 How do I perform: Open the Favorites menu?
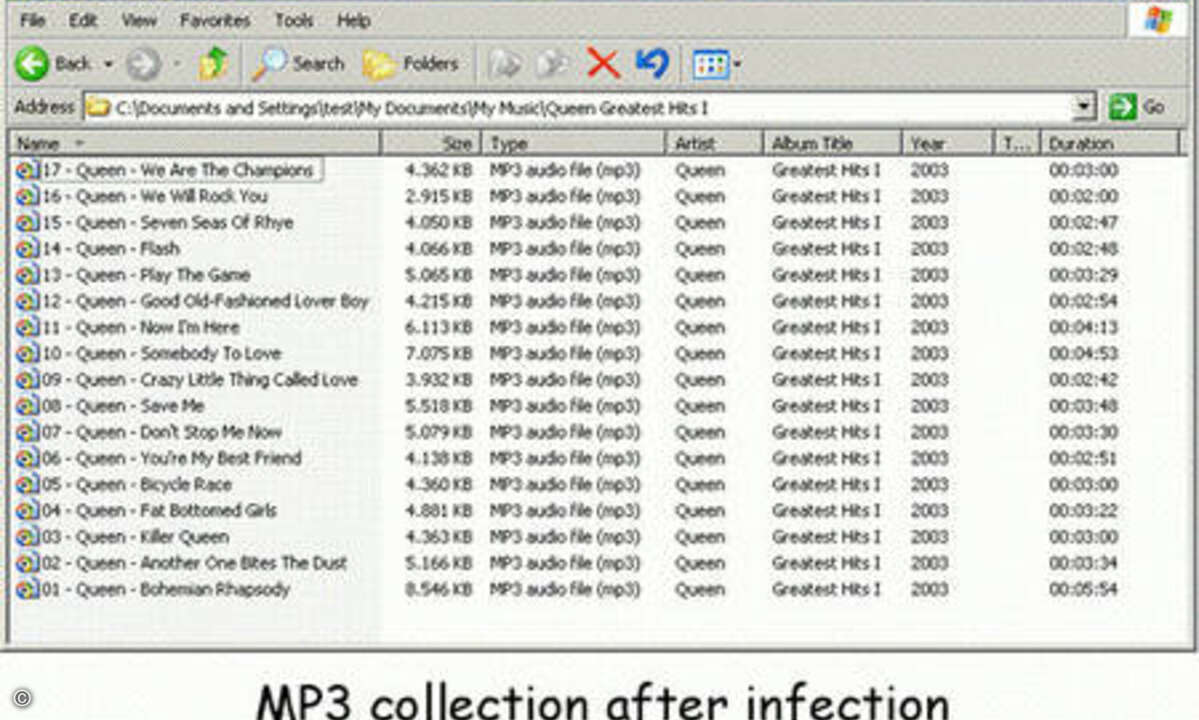pyautogui.click(x=215, y=20)
